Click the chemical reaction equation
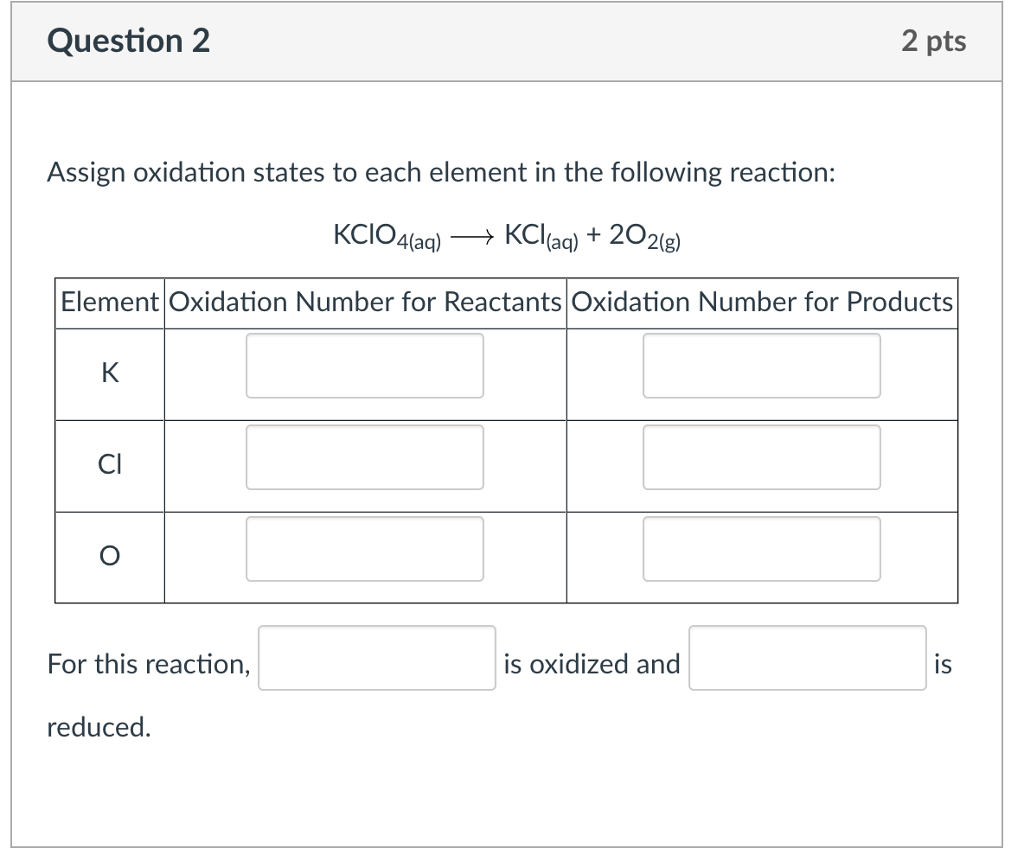 (x=508, y=235)
